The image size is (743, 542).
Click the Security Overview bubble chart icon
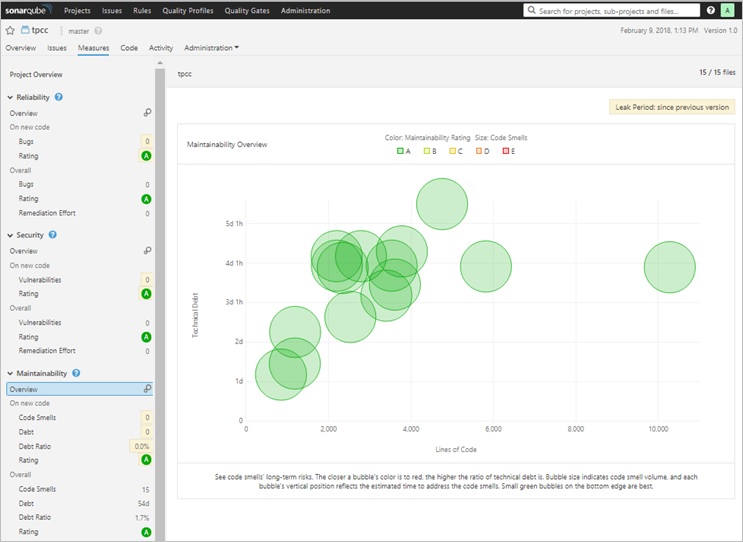coord(147,251)
